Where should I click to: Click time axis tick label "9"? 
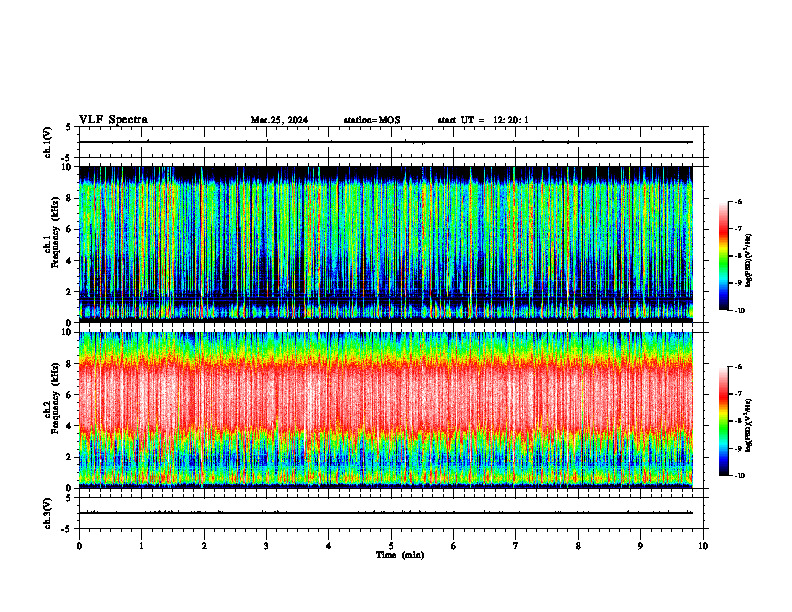tap(640, 546)
